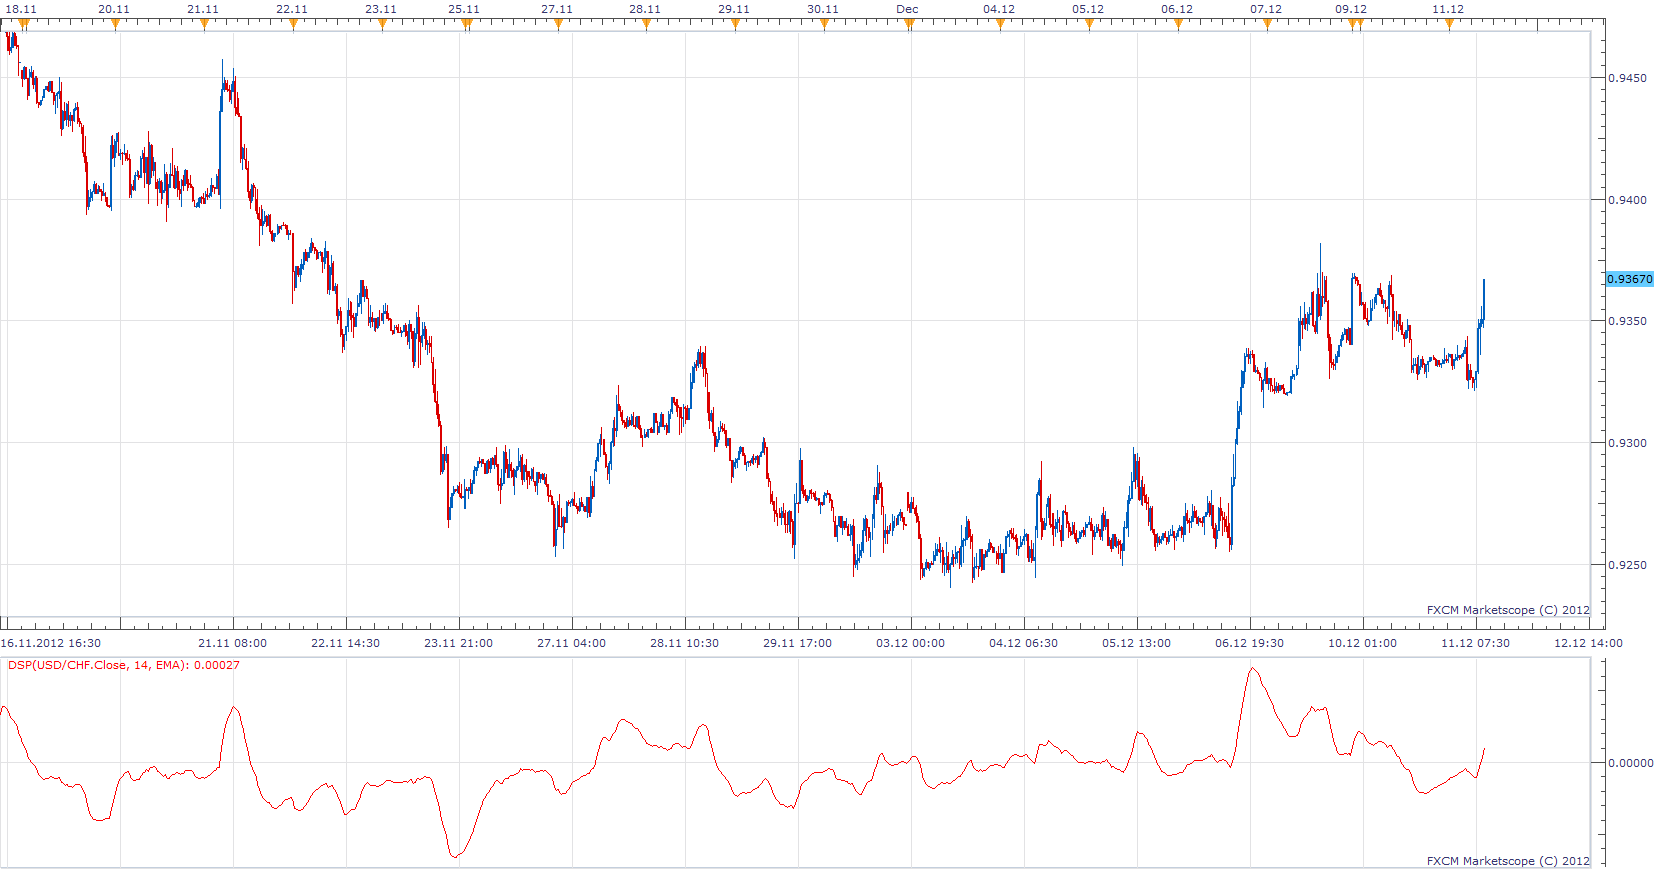
Task: Select the orange marker beneath Dec
Action: [909, 24]
